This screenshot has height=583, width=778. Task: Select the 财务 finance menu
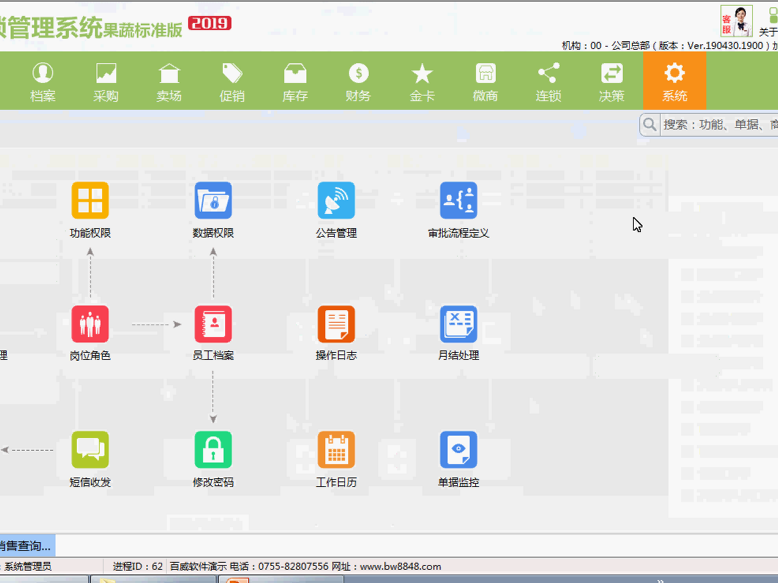(x=358, y=81)
